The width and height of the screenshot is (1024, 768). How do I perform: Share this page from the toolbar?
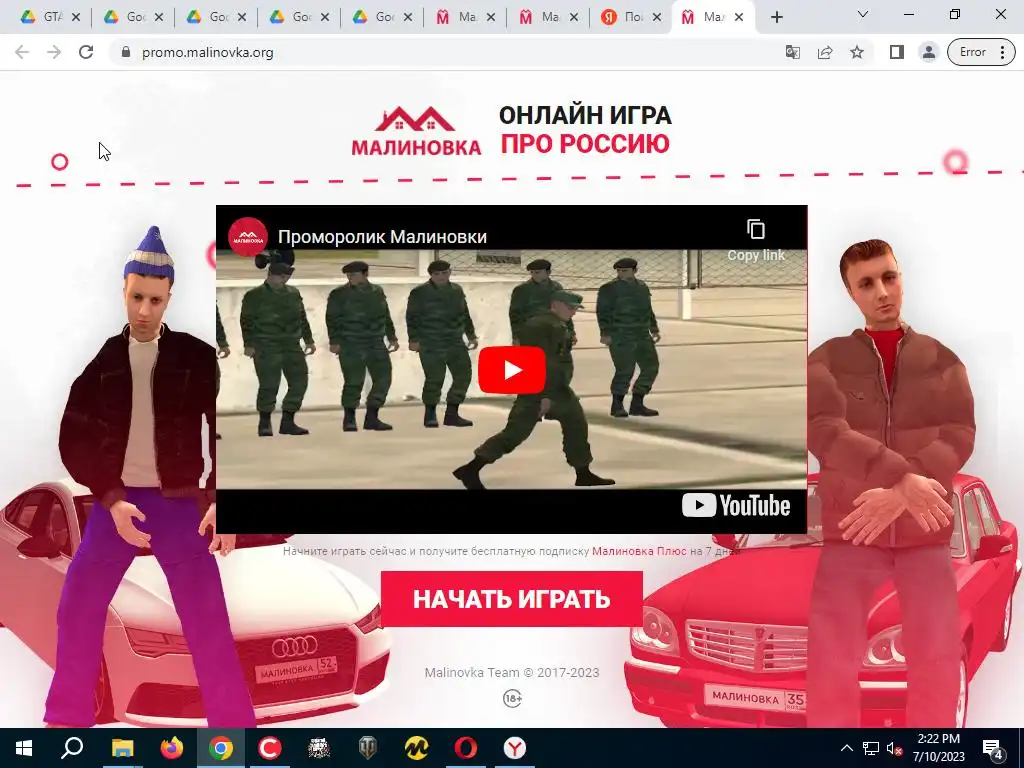coord(825,52)
